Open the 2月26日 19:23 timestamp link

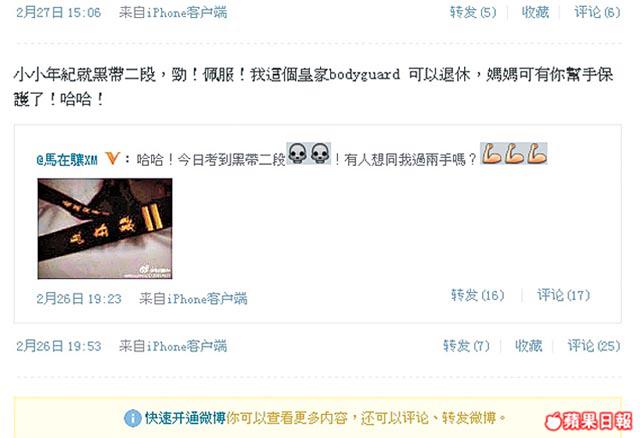(x=79, y=299)
